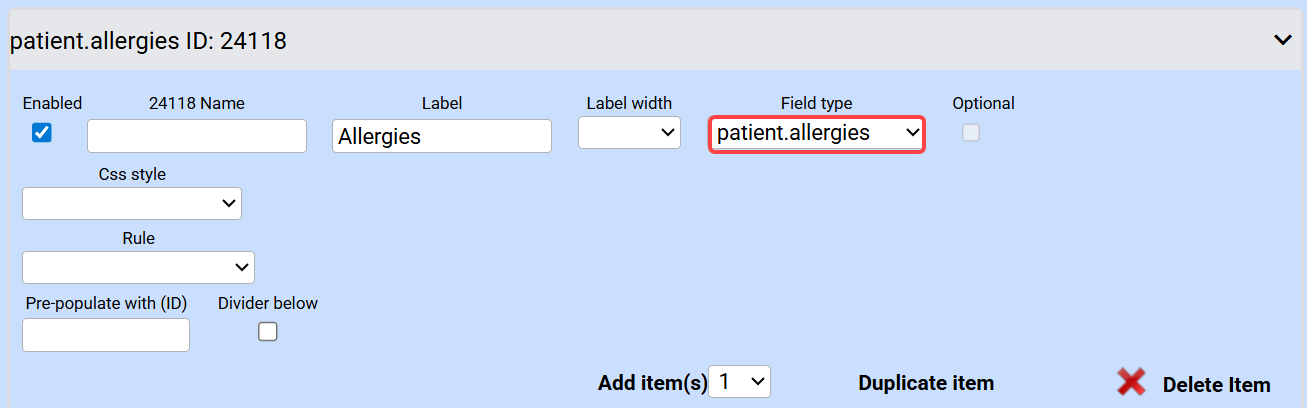Viewport: 1307px width, 408px height.
Task: Focus the Pre-populate with (ID) field
Action: coord(105,335)
